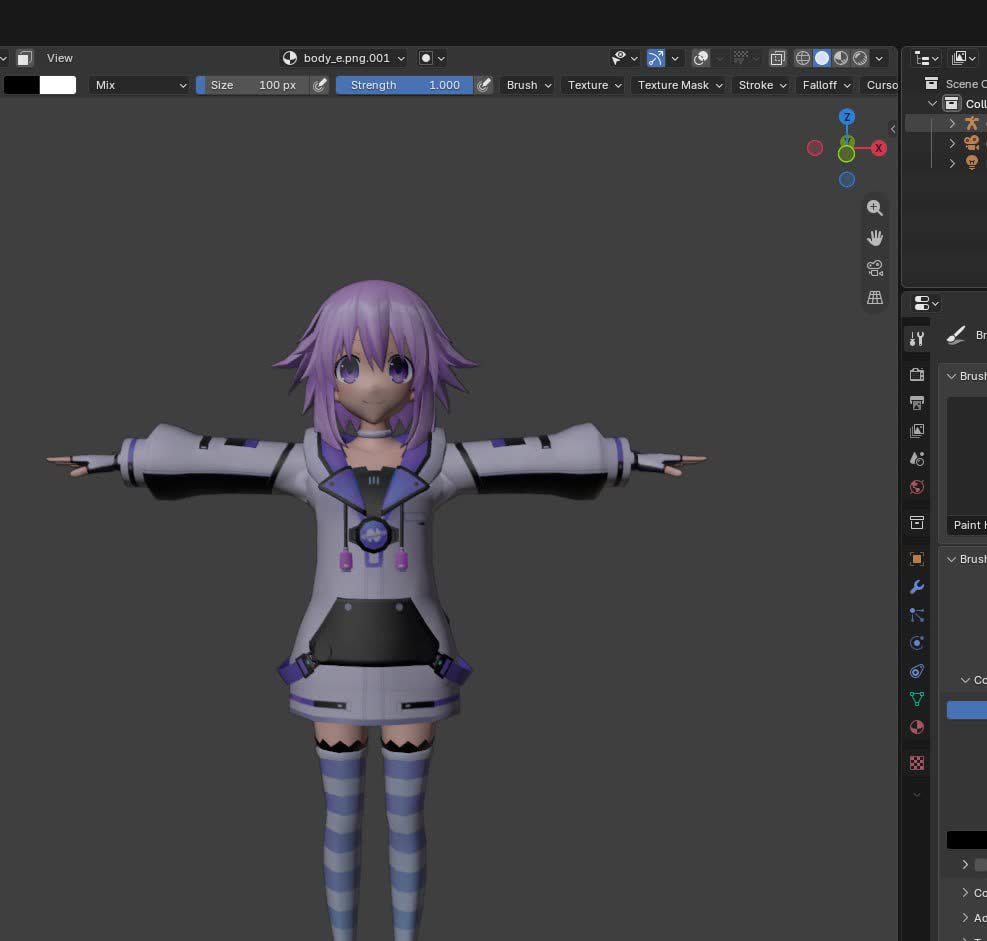Open selectability and visibility dropdown
This screenshot has height=941, width=987.
624,58
